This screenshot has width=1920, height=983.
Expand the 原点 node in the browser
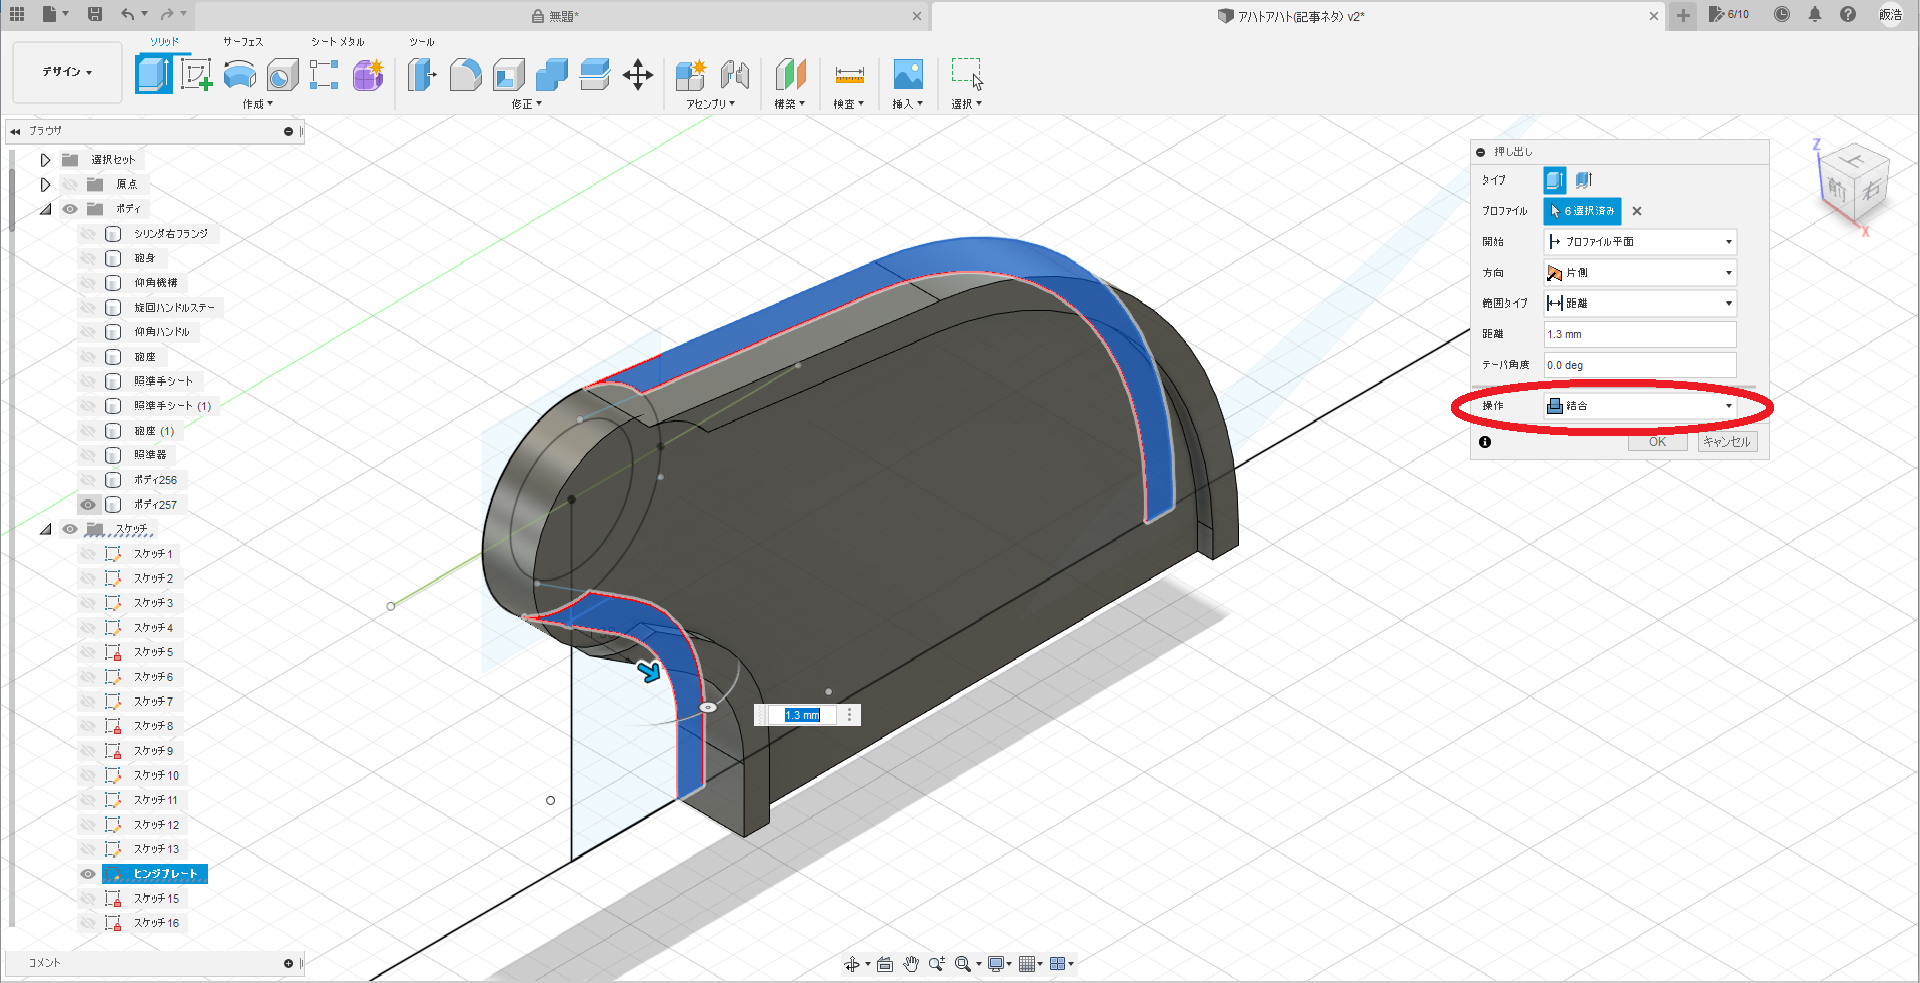(x=45, y=184)
